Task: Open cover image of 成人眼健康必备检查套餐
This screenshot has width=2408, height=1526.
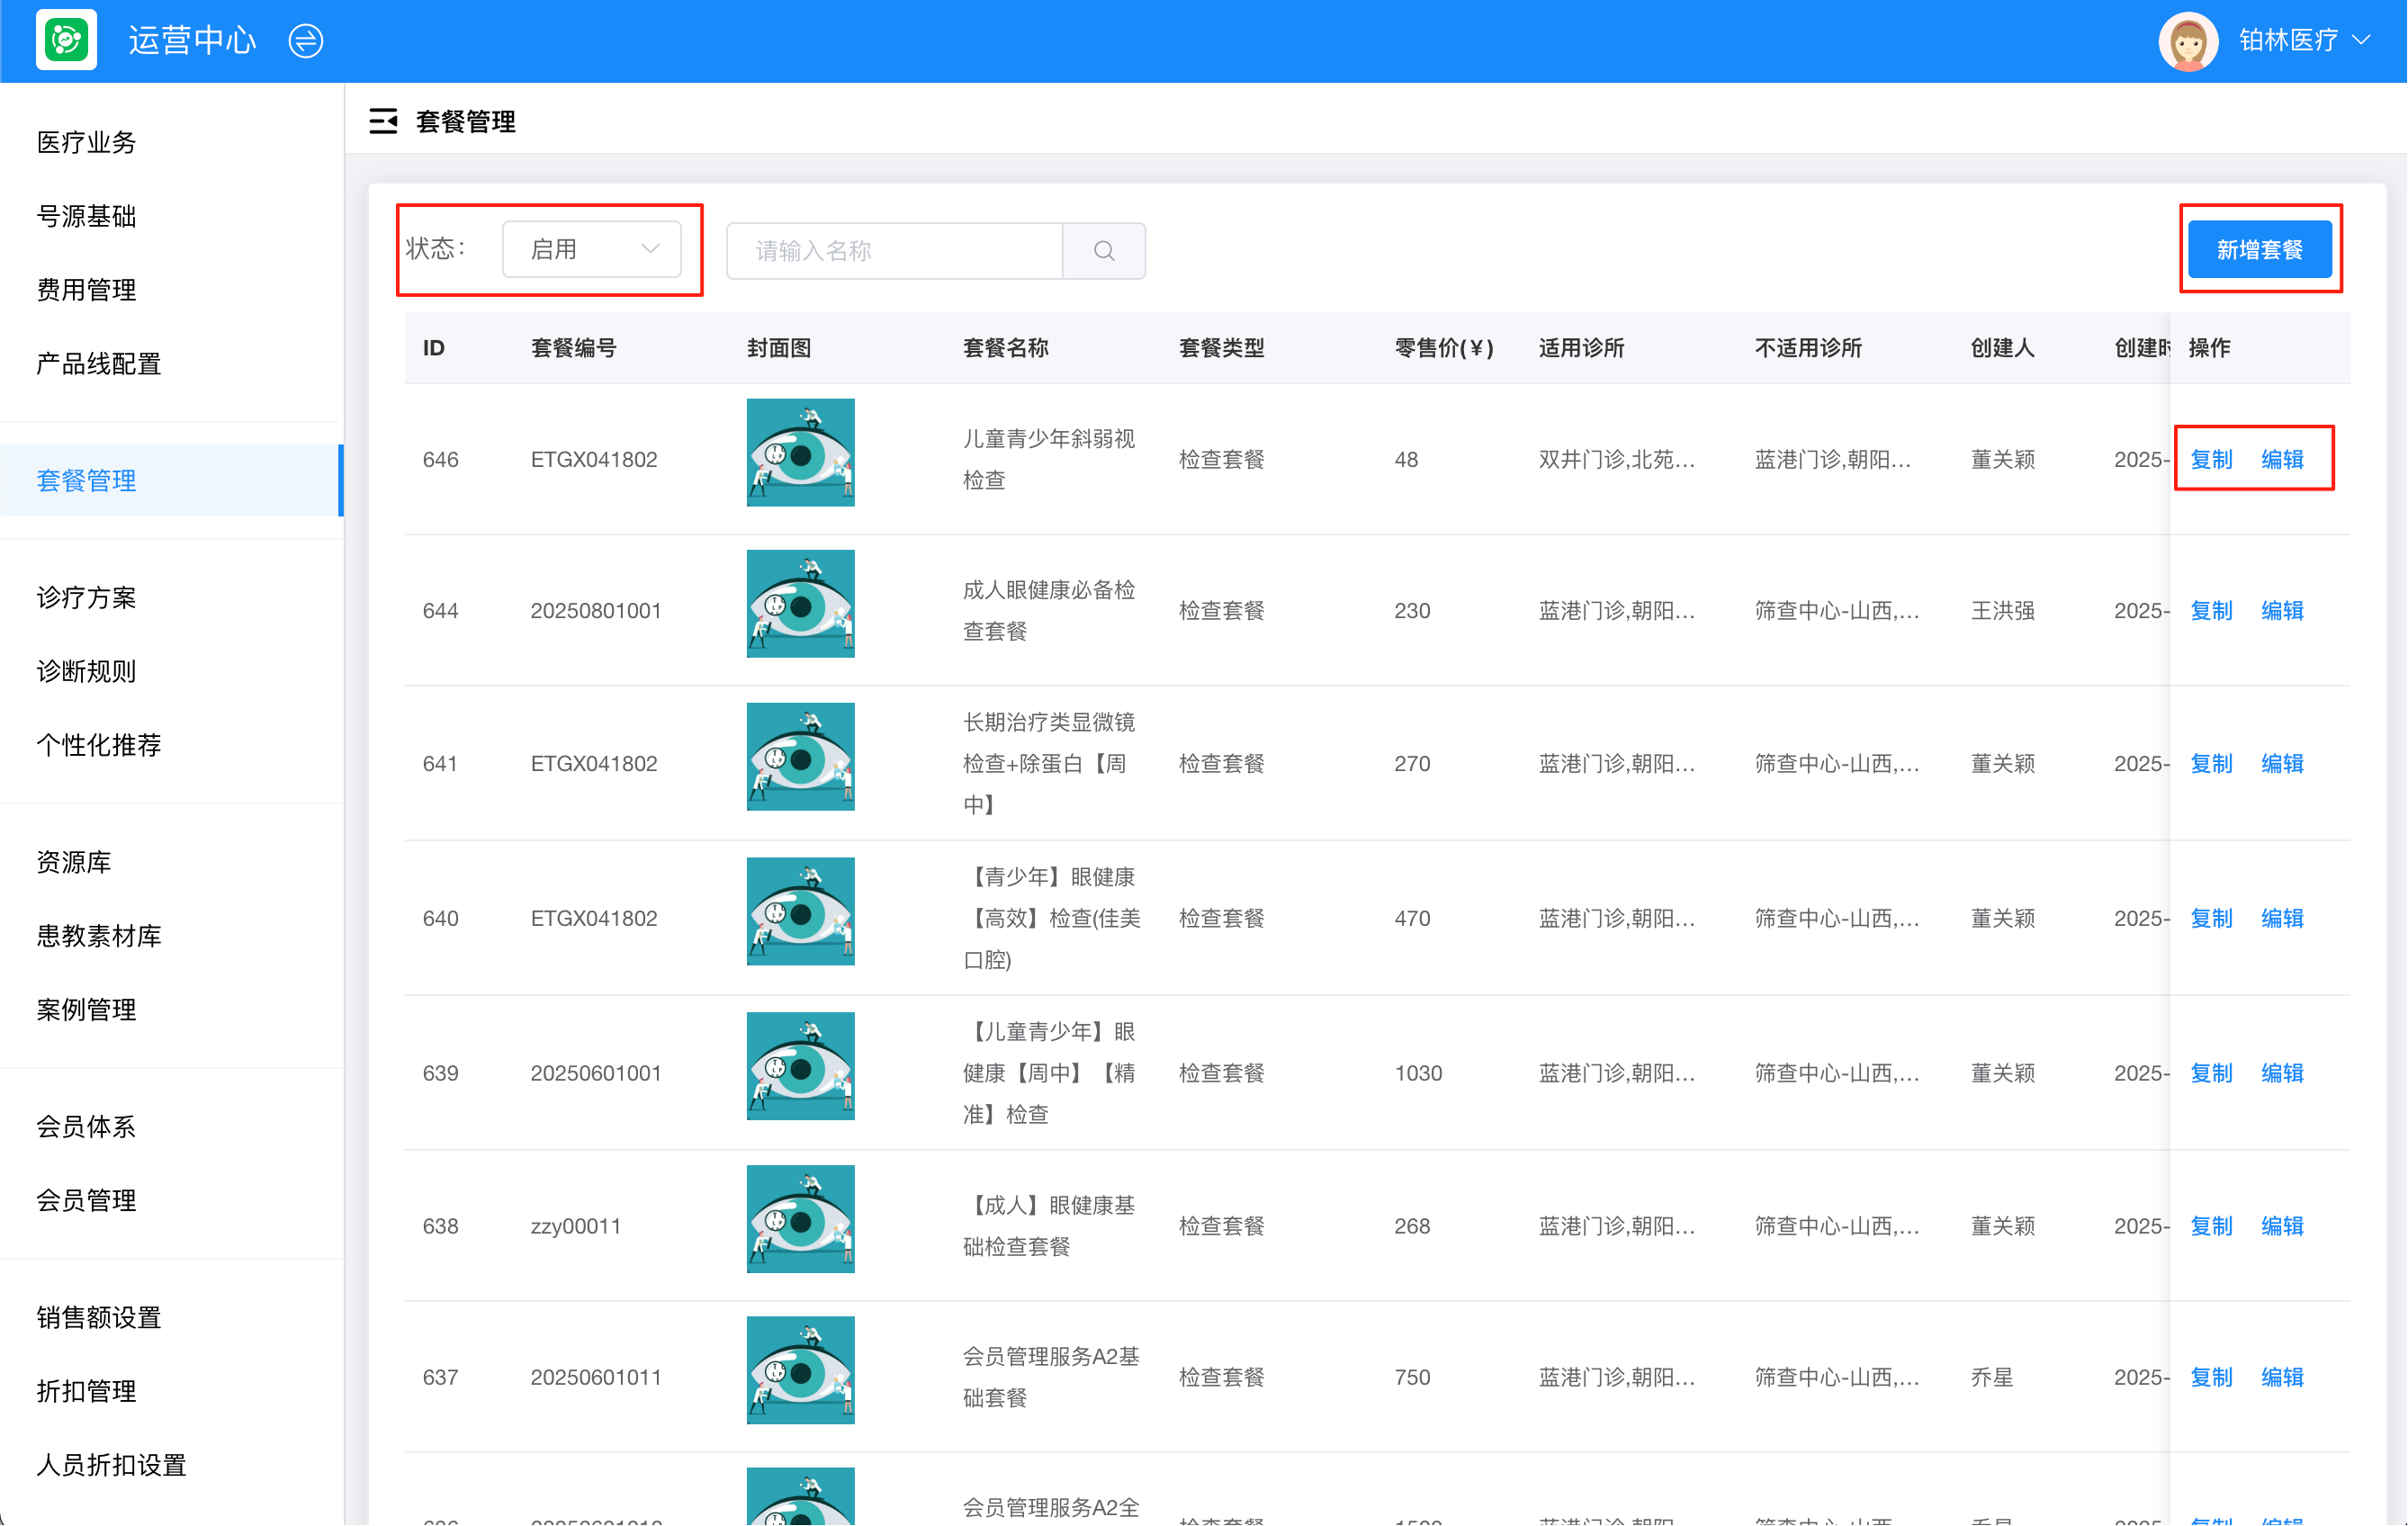Action: (800, 604)
